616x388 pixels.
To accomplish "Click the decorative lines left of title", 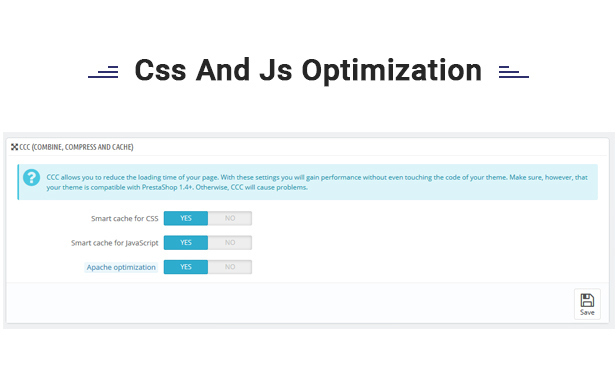I will [x=103, y=72].
